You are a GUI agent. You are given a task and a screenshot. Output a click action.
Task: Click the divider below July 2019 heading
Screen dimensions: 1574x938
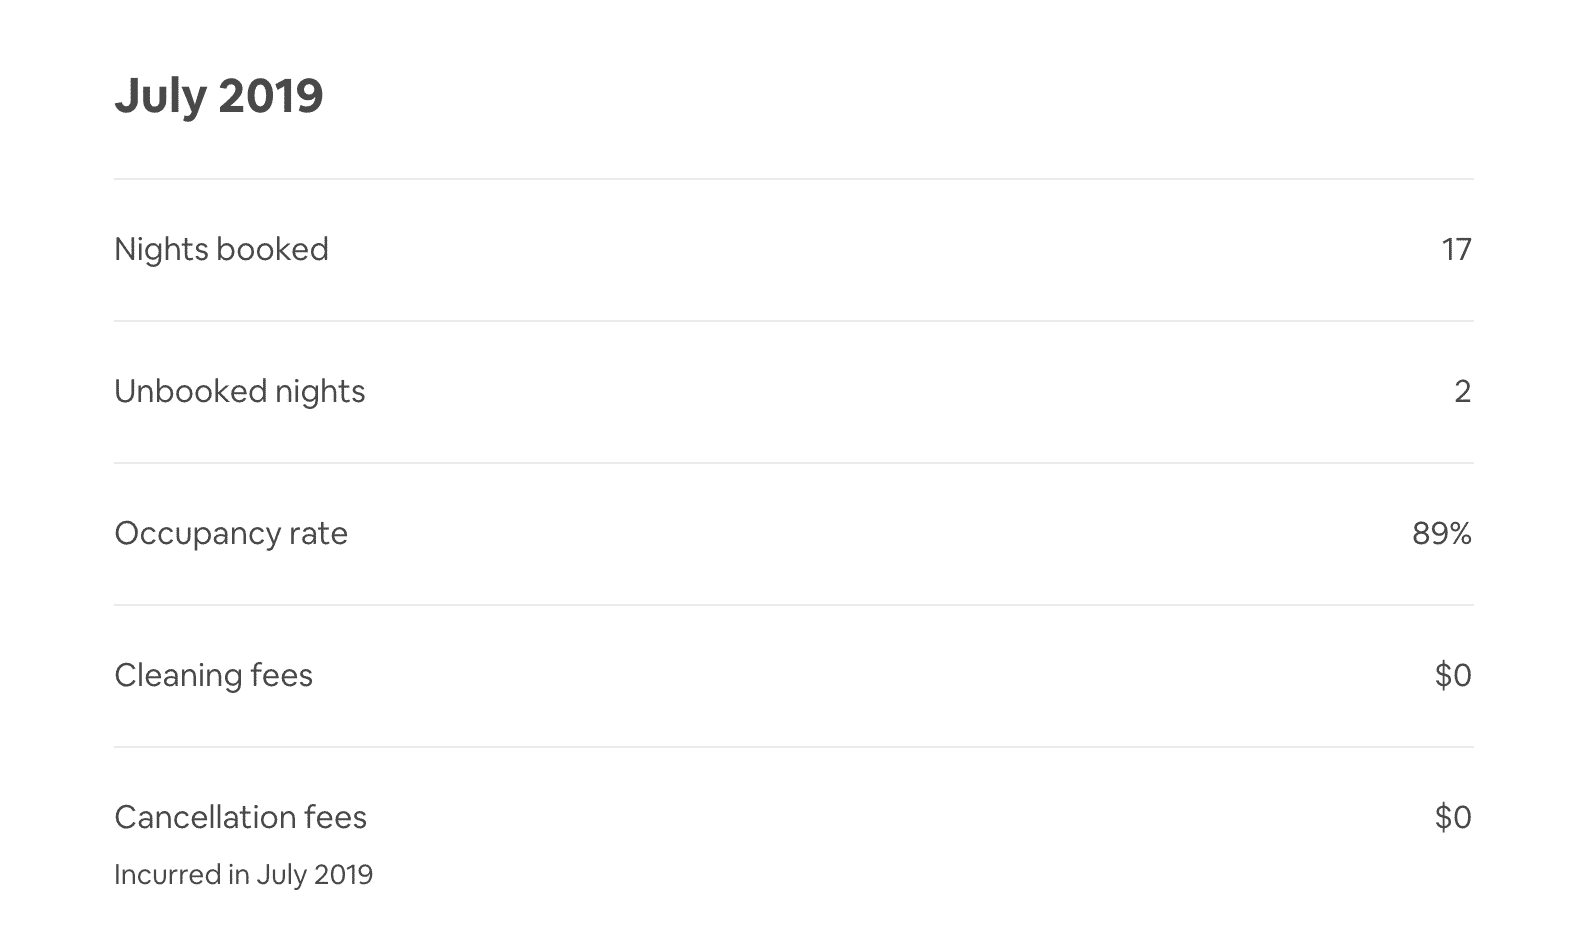(793, 180)
